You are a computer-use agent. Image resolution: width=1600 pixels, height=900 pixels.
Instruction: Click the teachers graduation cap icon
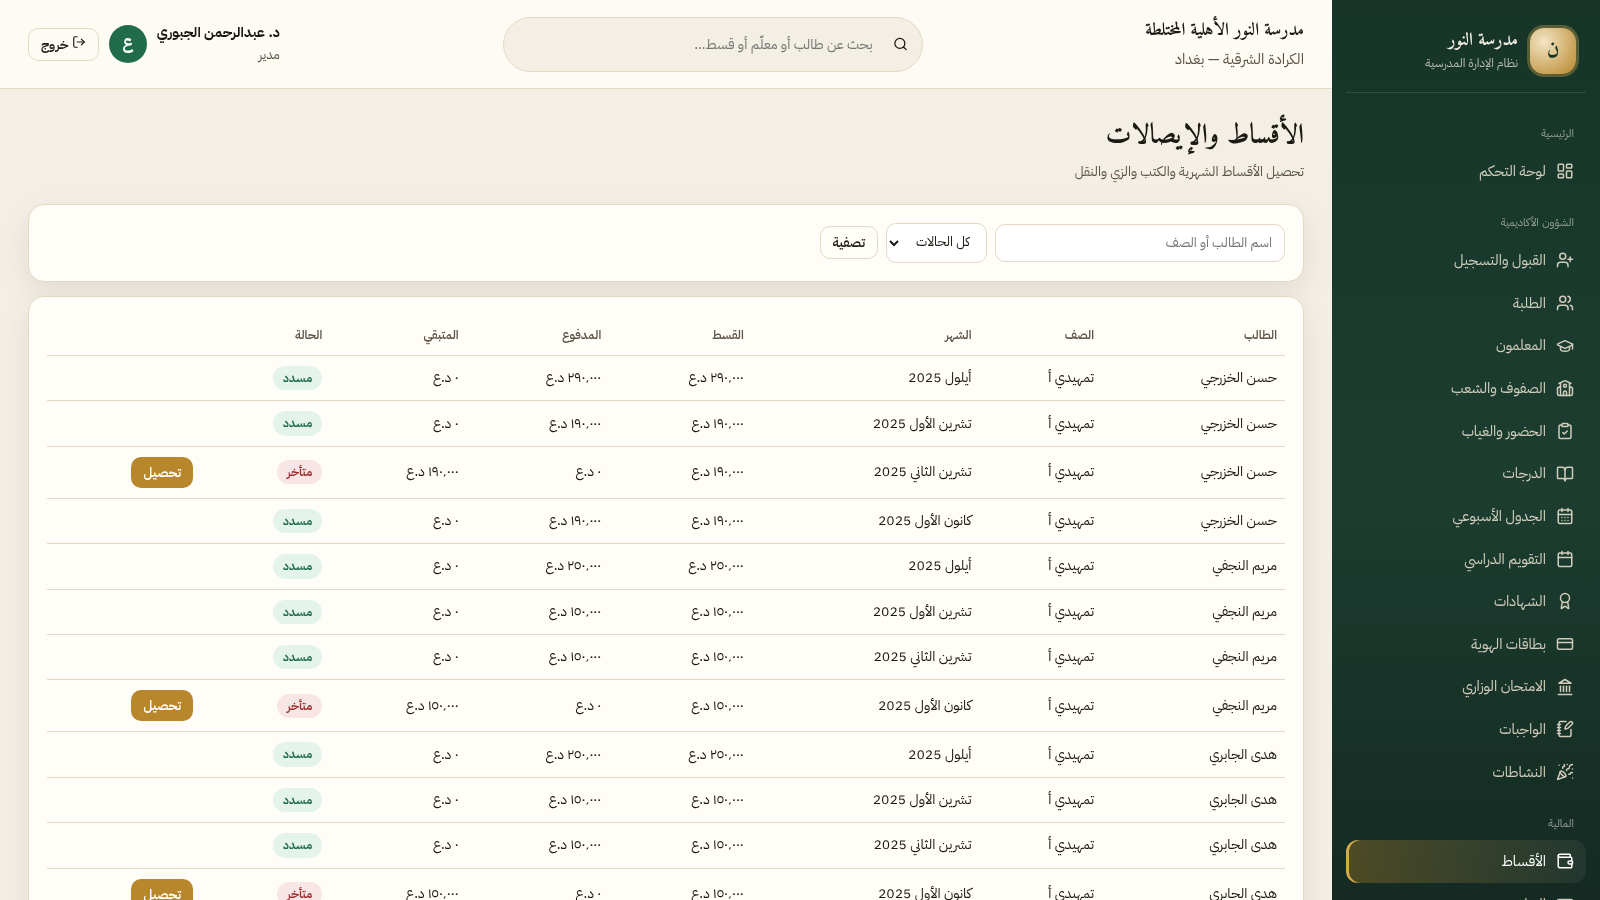click(x=1565, y=346)
